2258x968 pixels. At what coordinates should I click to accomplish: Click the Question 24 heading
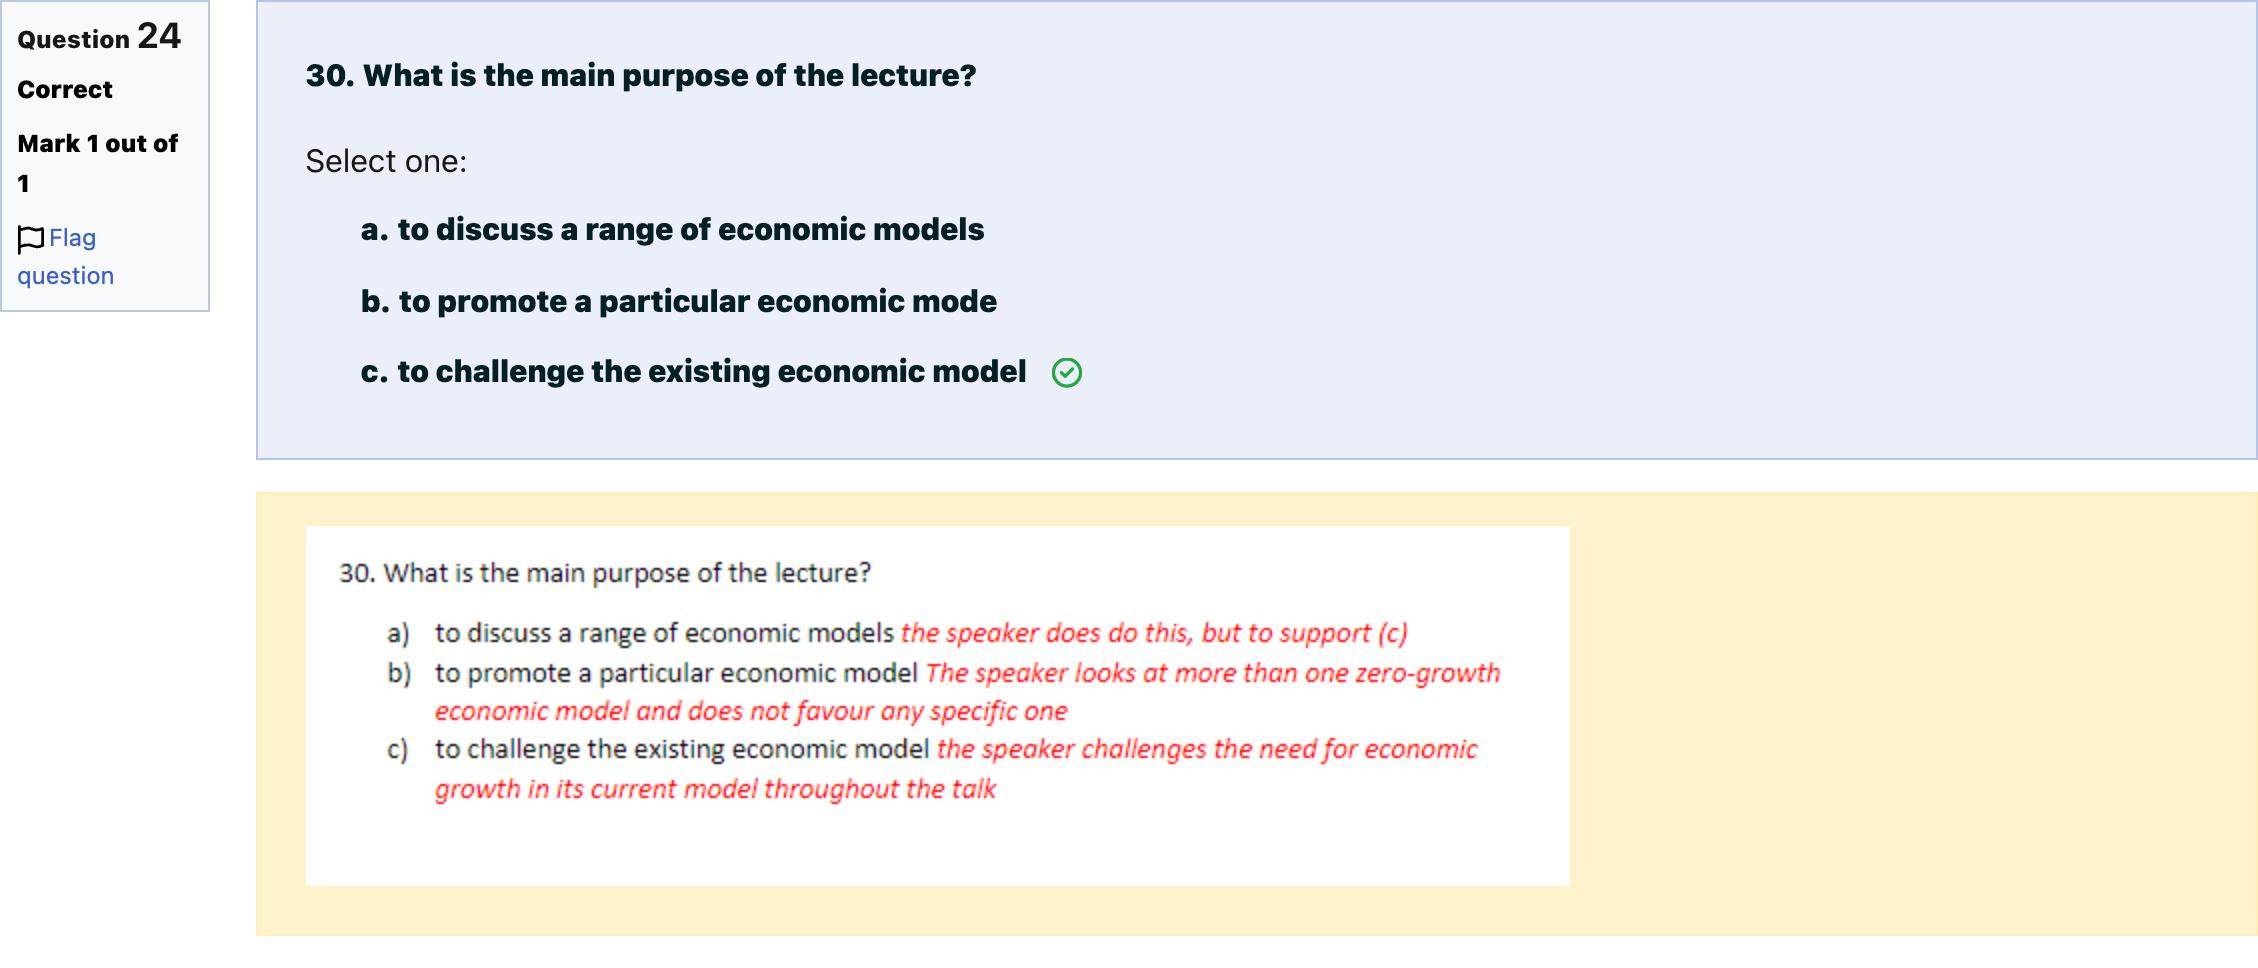pos(99,37)
